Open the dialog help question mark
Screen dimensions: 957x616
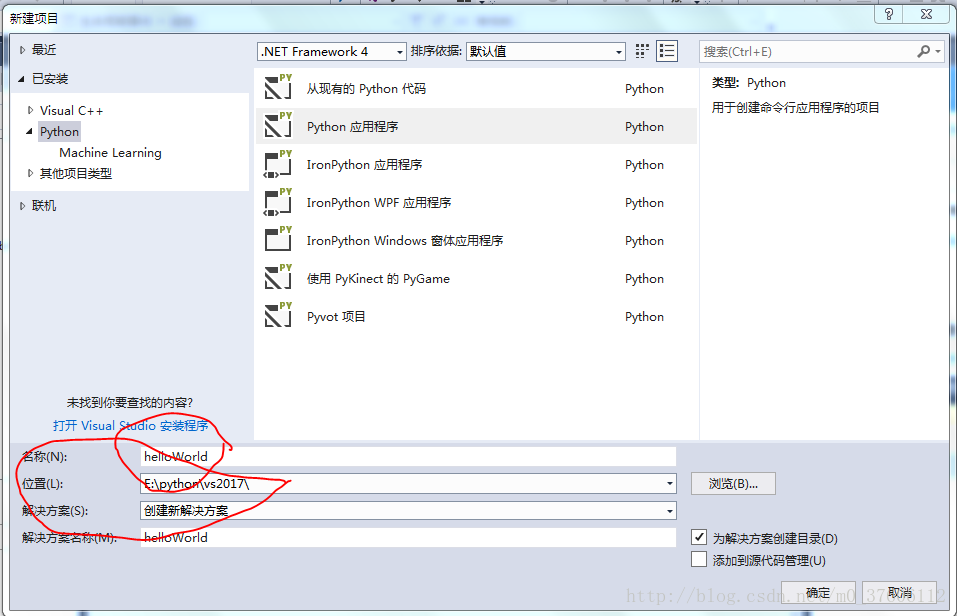click(889, 14)
